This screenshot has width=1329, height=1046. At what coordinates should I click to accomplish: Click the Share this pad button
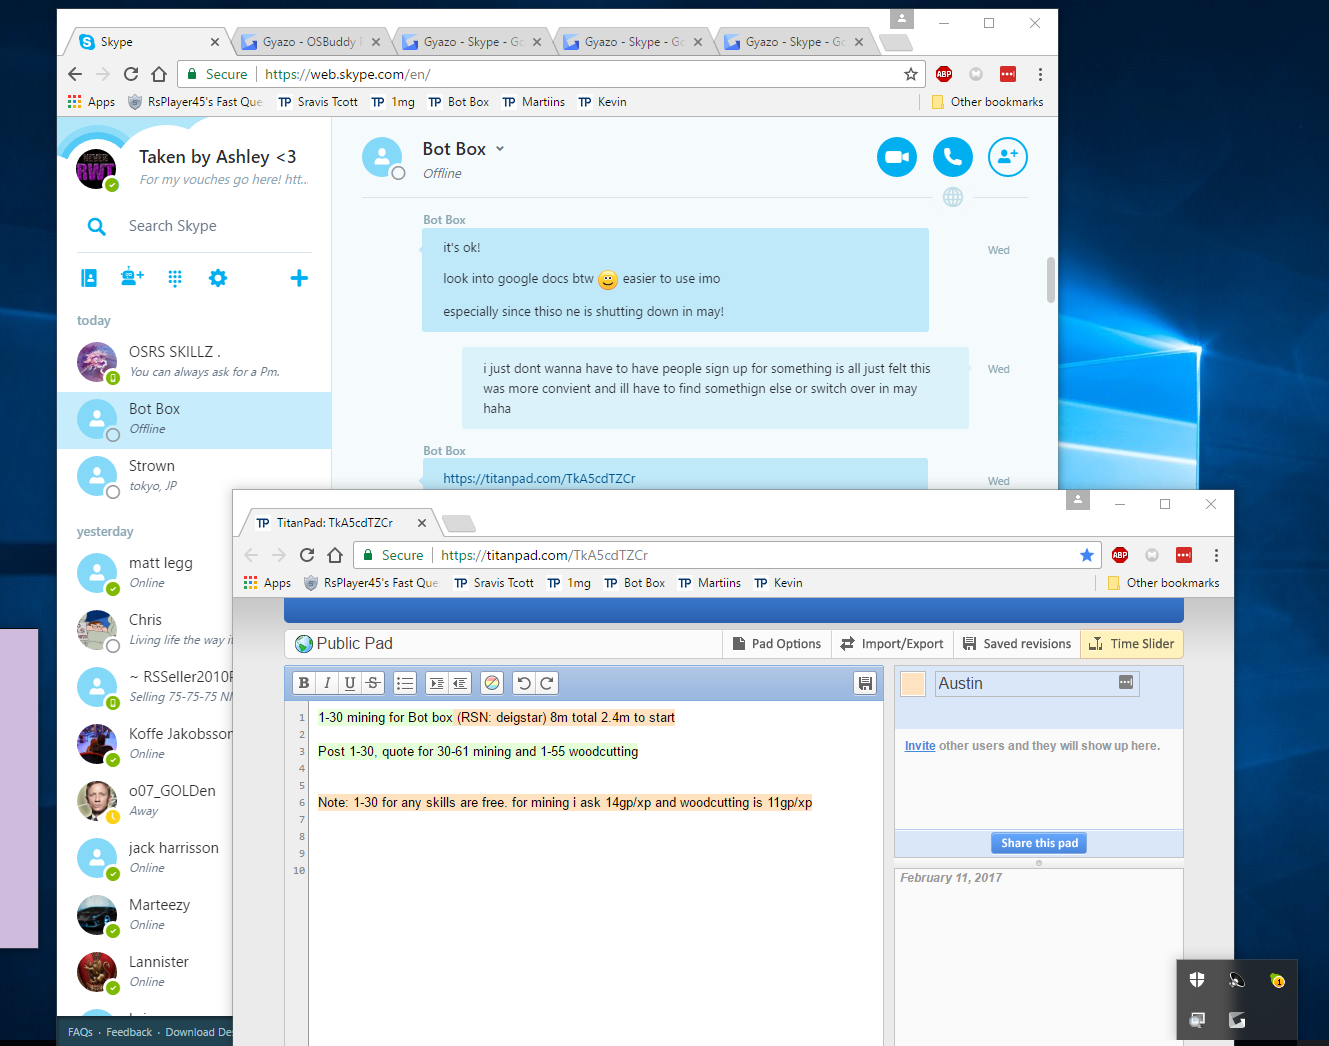tap(1039, 843)
